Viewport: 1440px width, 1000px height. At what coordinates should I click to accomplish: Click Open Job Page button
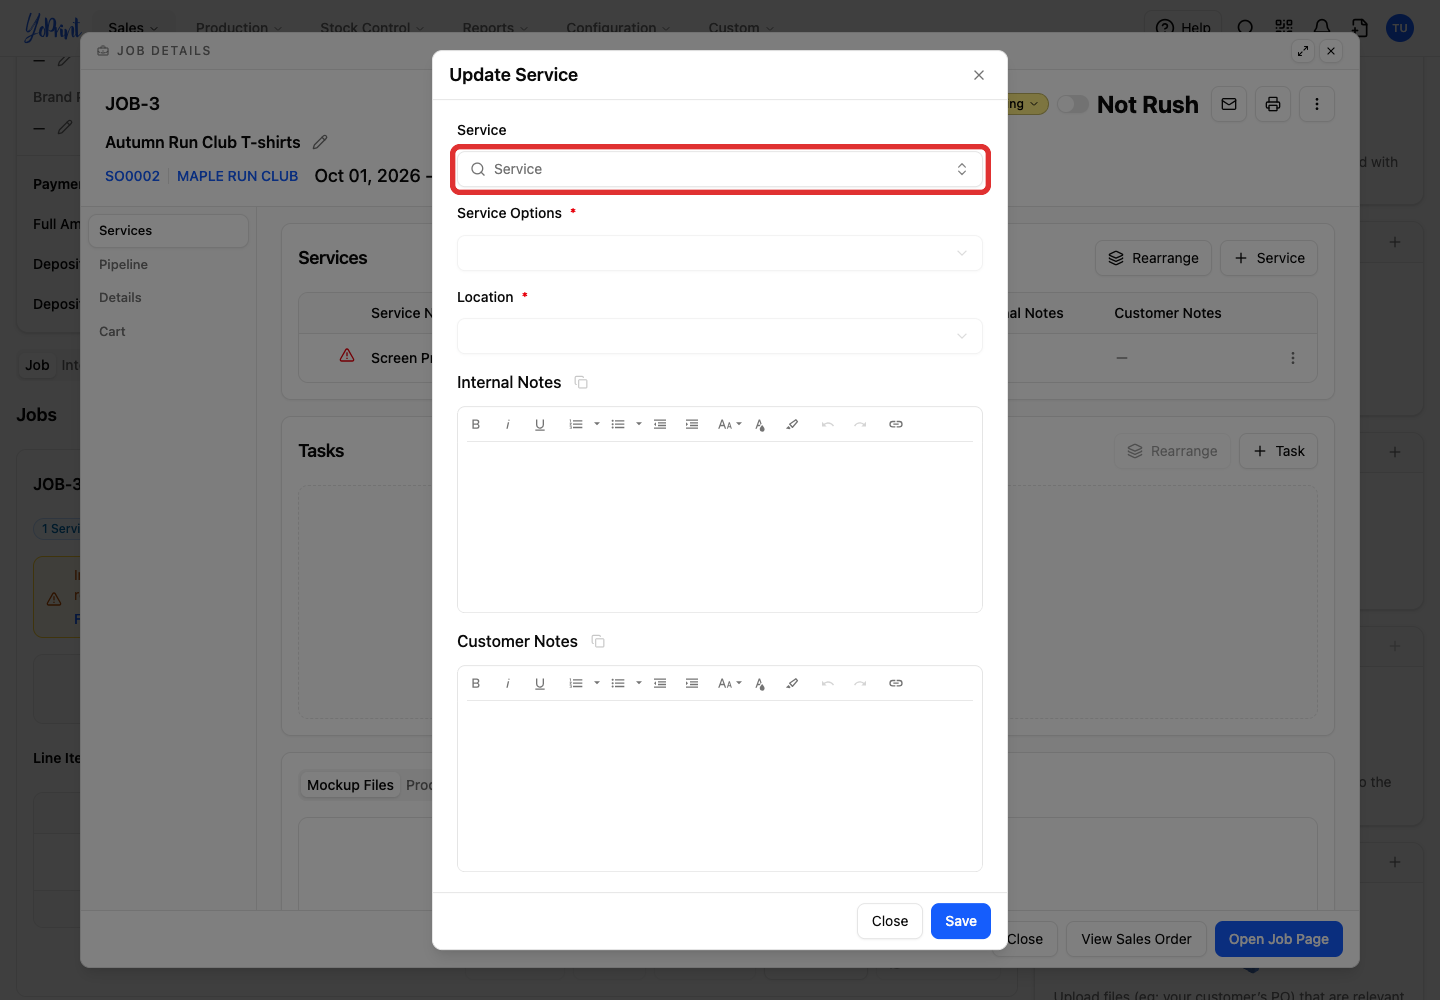click(1279, 939)
